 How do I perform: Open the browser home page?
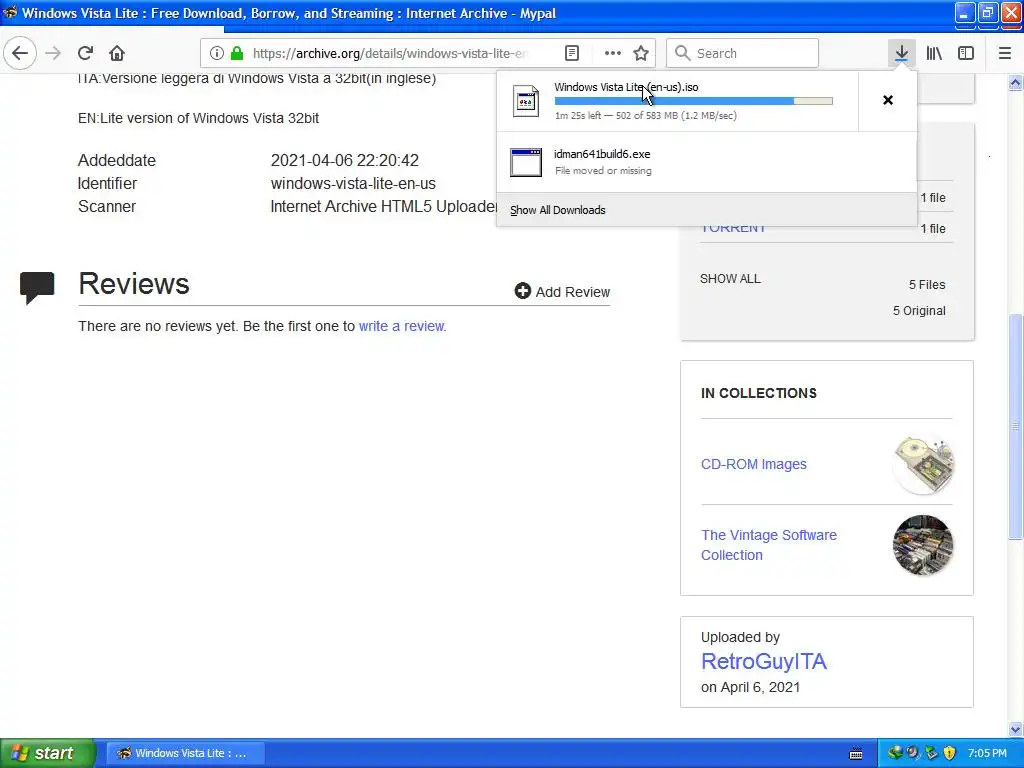(117, 53)
